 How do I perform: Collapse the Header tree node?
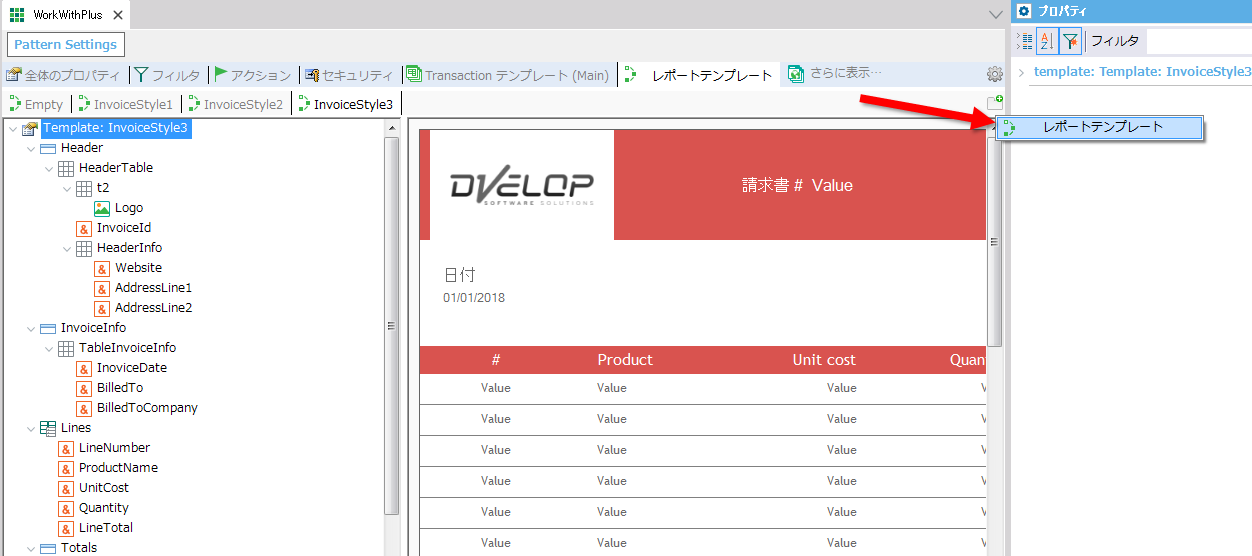31,148
